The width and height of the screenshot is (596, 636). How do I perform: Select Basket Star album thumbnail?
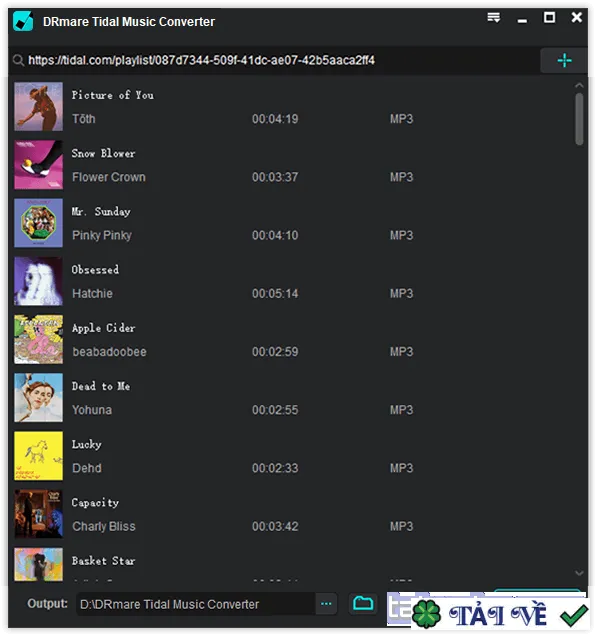click(39, 565)
